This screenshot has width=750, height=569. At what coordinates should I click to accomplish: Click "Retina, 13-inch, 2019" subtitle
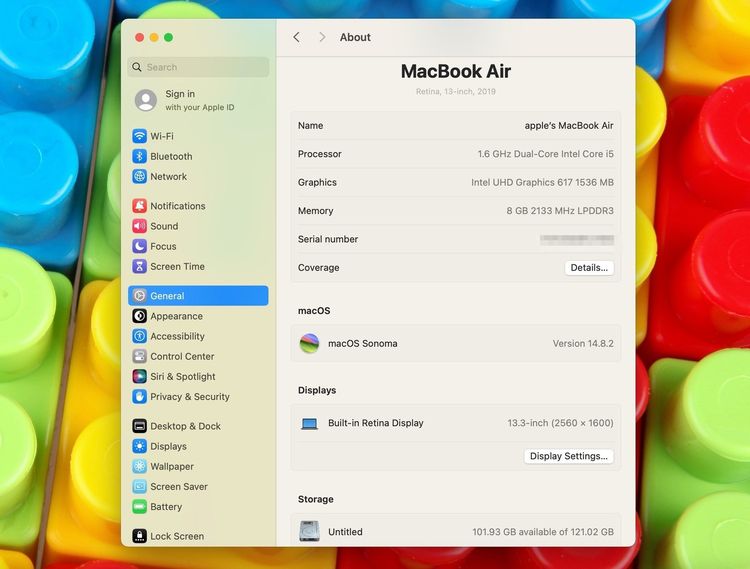point(456,91)
